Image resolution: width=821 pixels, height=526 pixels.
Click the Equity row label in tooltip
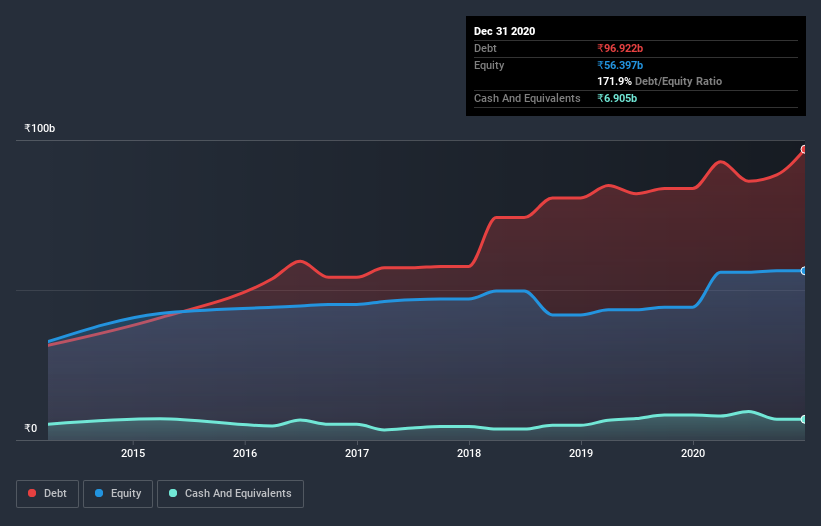pyautogui.click(x=489, y=65)
